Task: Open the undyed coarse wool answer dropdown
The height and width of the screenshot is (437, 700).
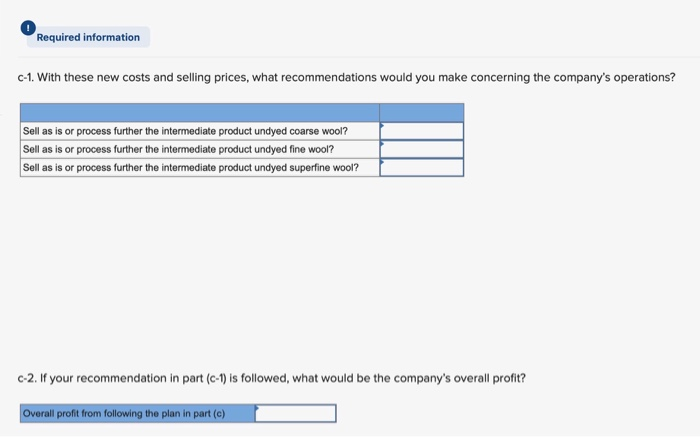Action: click(x=421, y=131)
